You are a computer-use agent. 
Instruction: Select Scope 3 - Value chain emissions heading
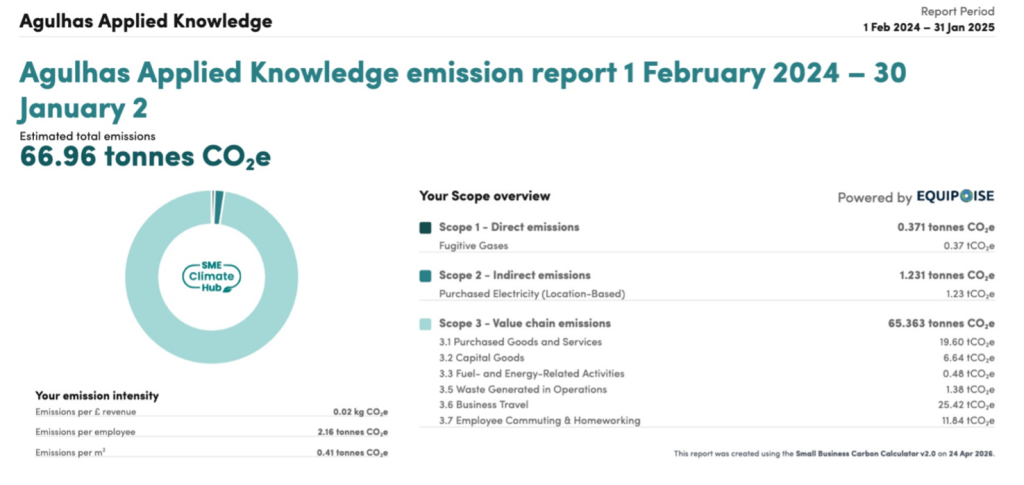[524, 324]
